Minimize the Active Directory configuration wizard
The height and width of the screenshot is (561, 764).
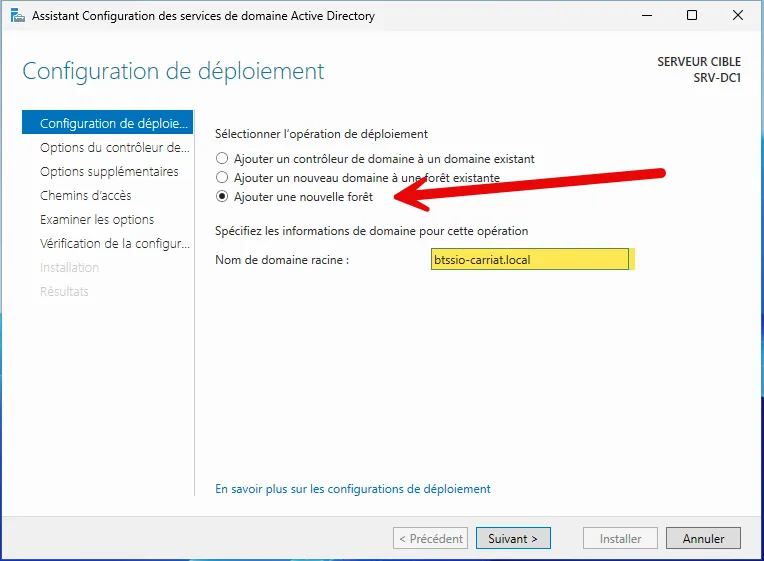645,16
